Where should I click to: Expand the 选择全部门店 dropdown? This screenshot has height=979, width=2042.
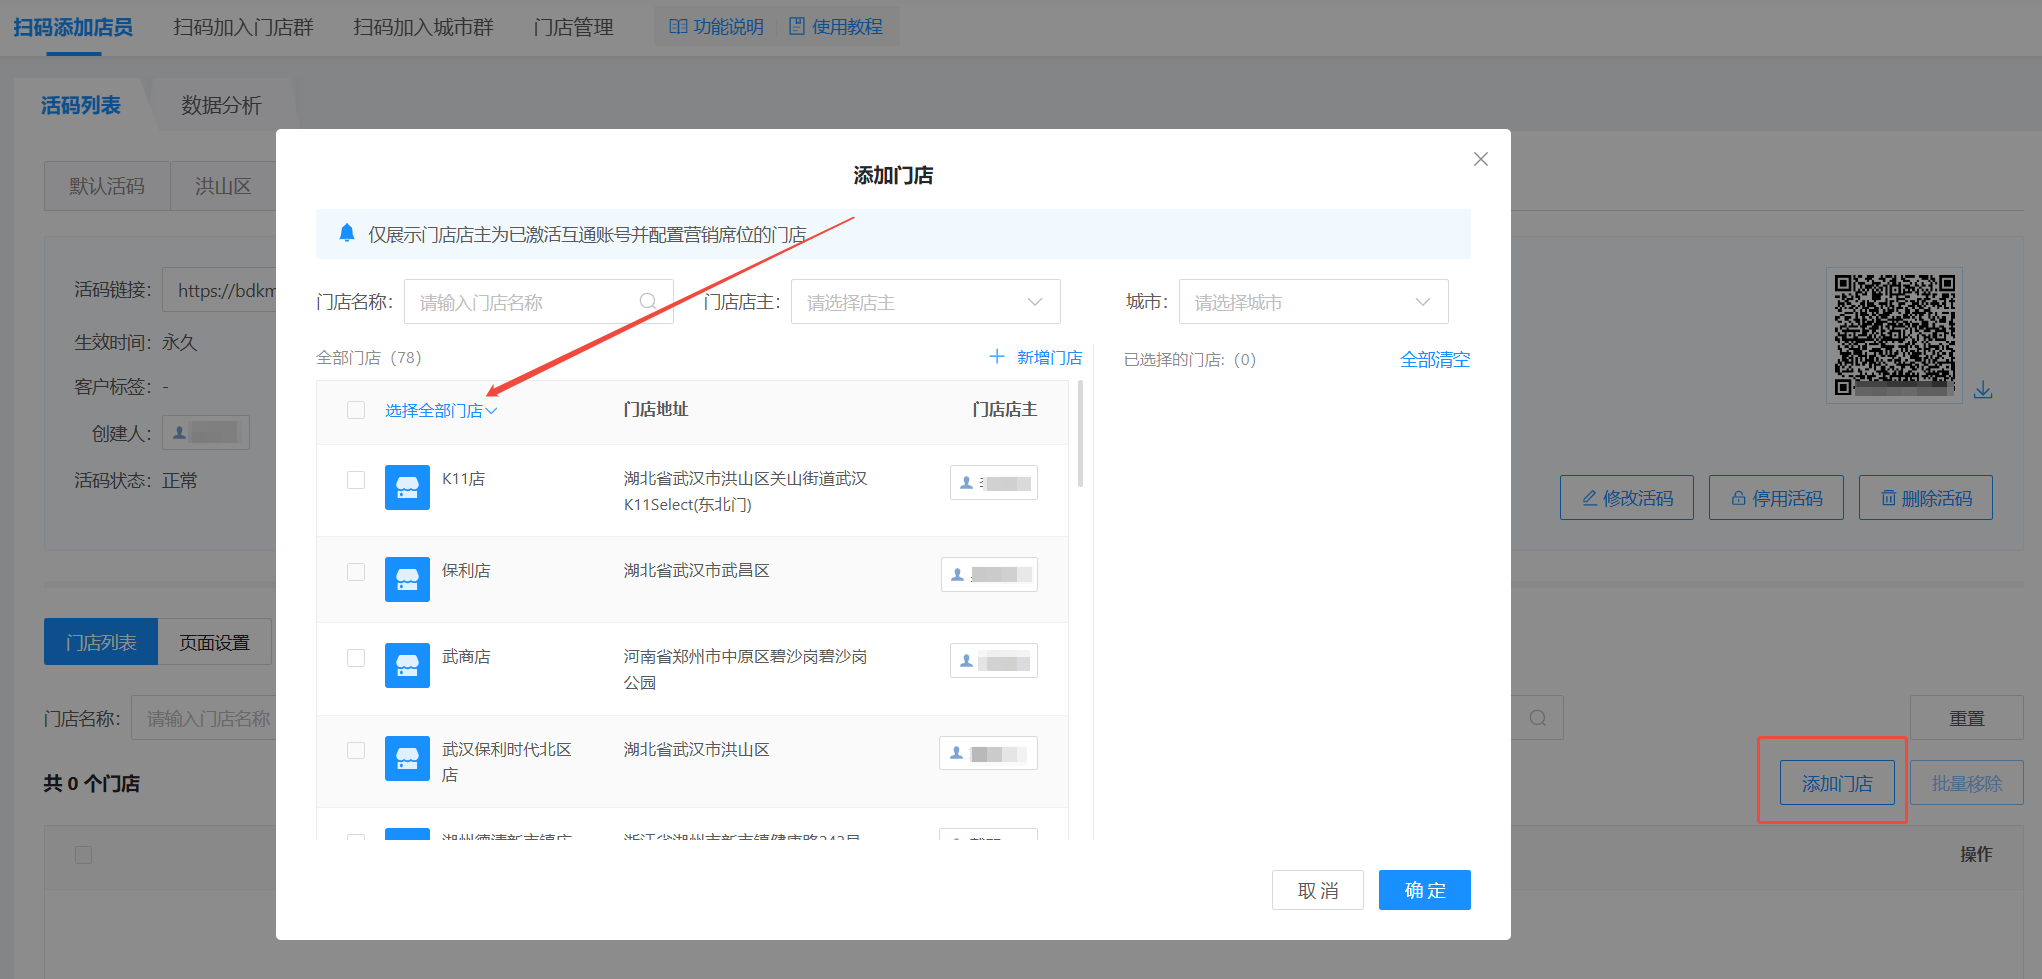pos(441,411)
